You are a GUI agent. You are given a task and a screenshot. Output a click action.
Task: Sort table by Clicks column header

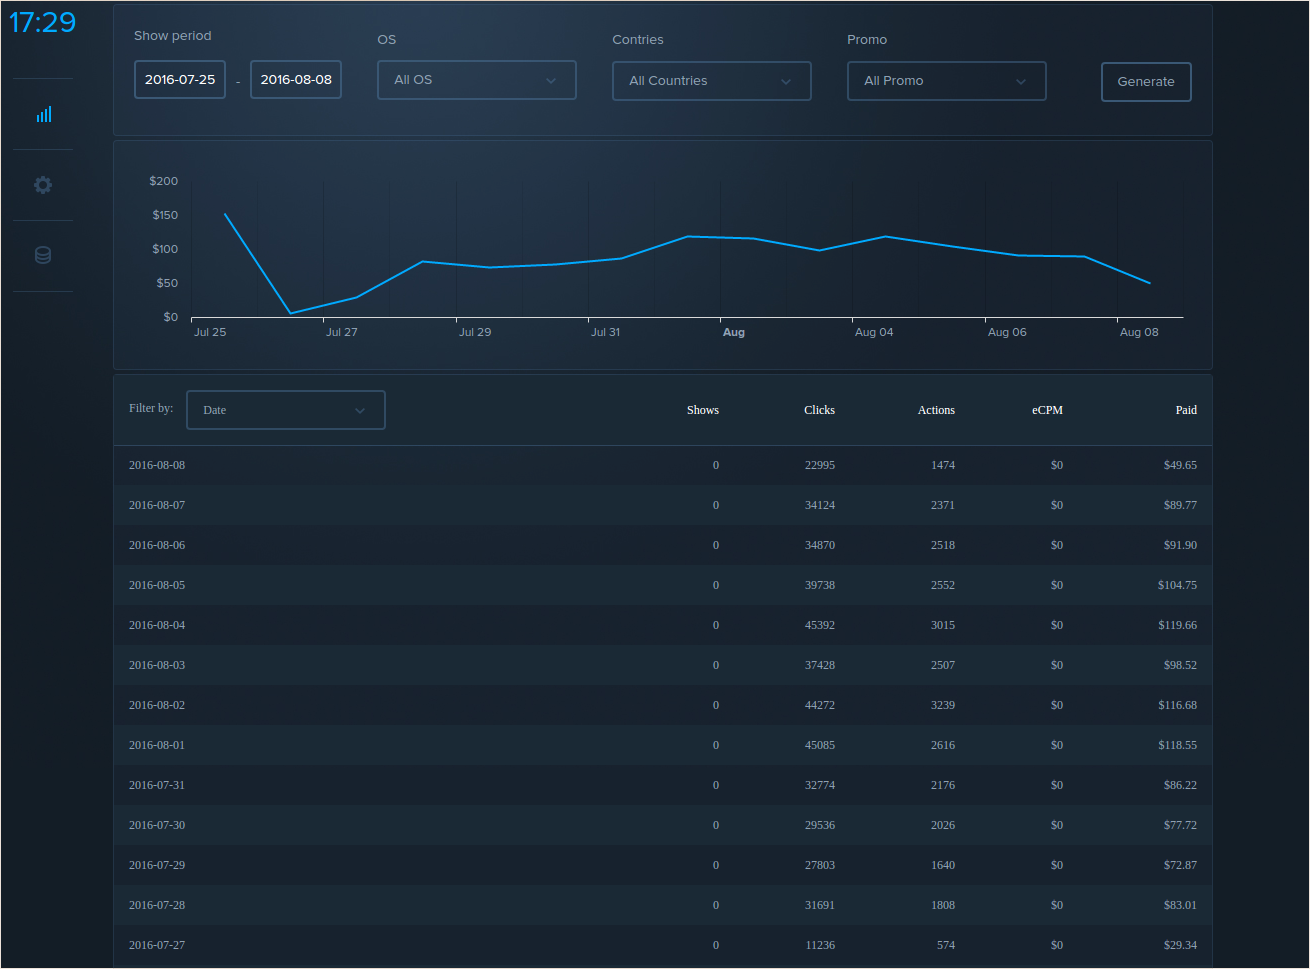[x=819, y=410]
